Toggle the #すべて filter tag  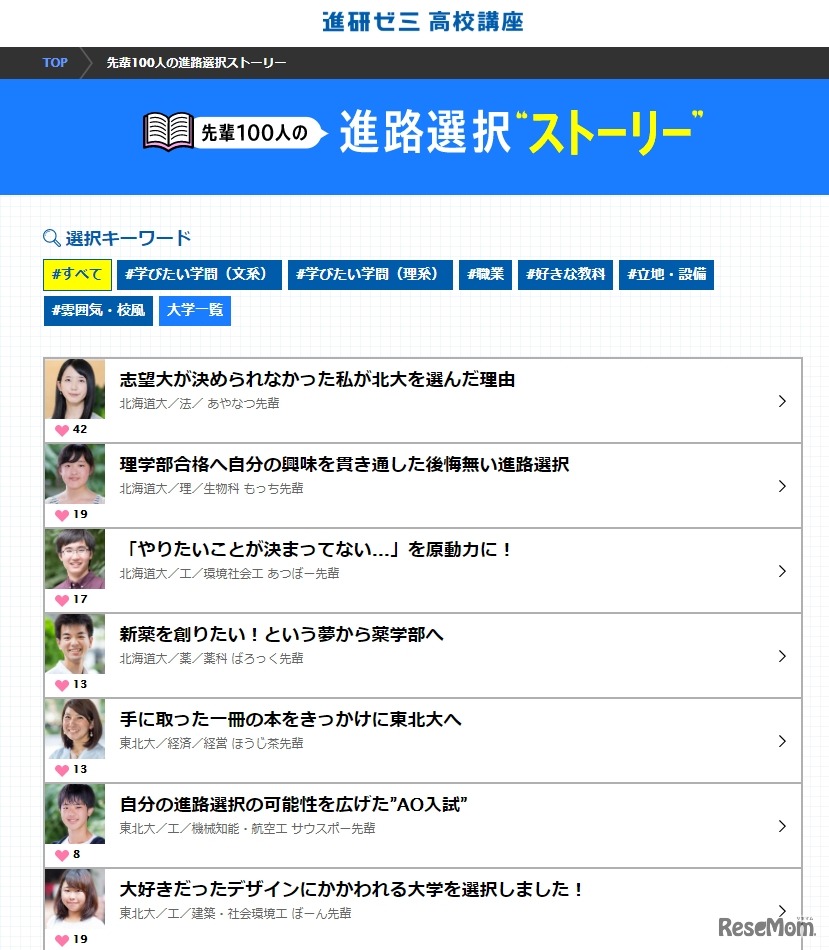(x=77, y=275)
